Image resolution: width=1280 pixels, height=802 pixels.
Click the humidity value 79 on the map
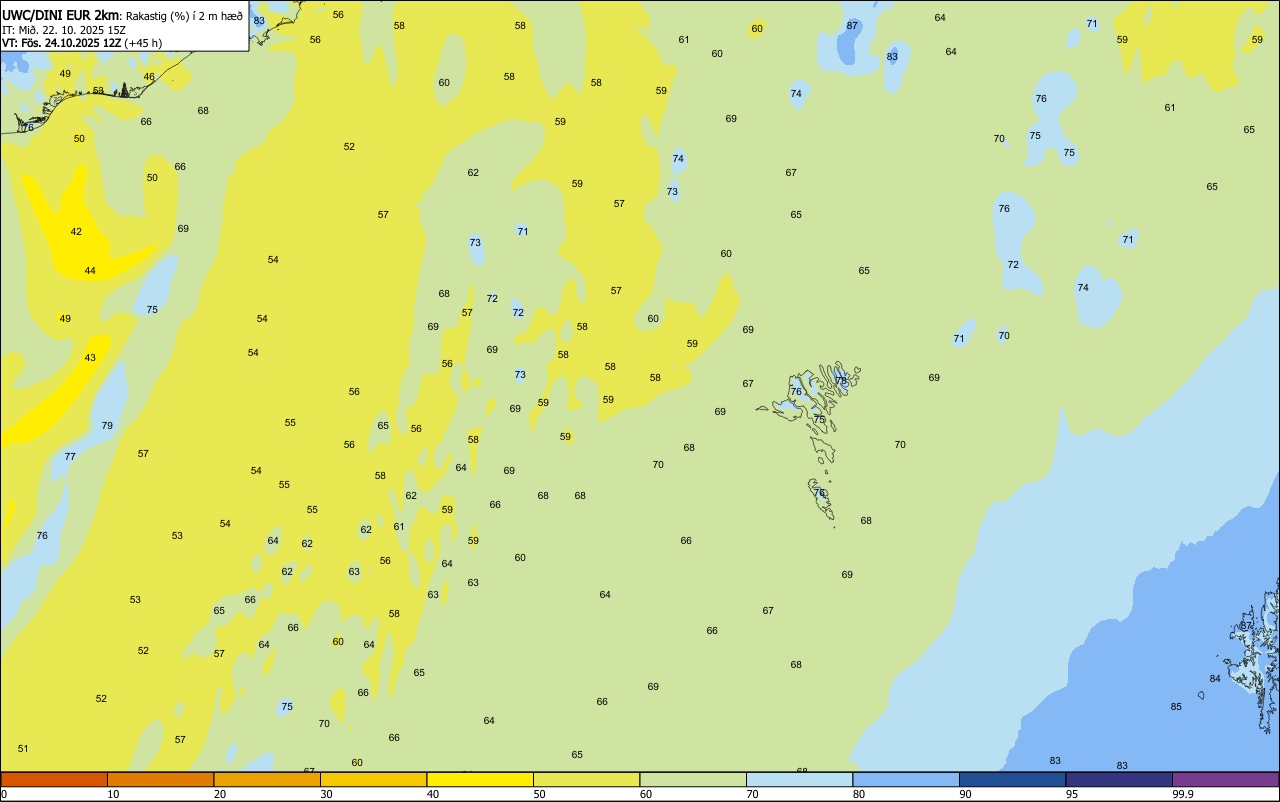coord(107,426)
